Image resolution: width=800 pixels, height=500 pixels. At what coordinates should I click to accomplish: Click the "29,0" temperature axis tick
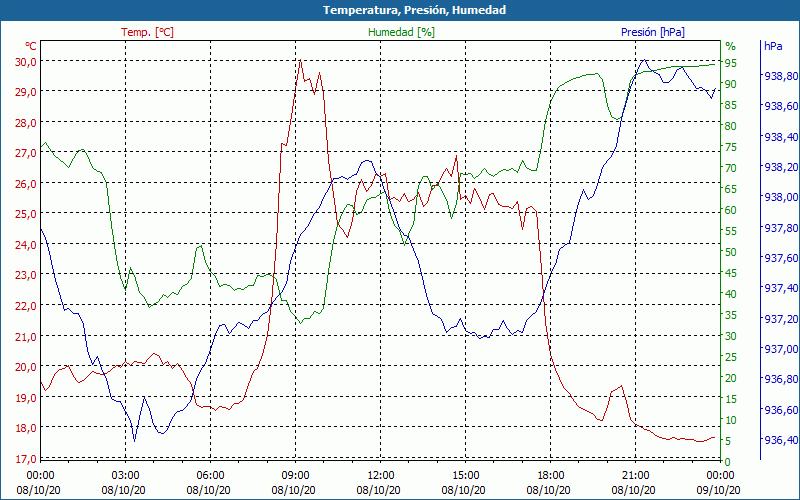26,92
